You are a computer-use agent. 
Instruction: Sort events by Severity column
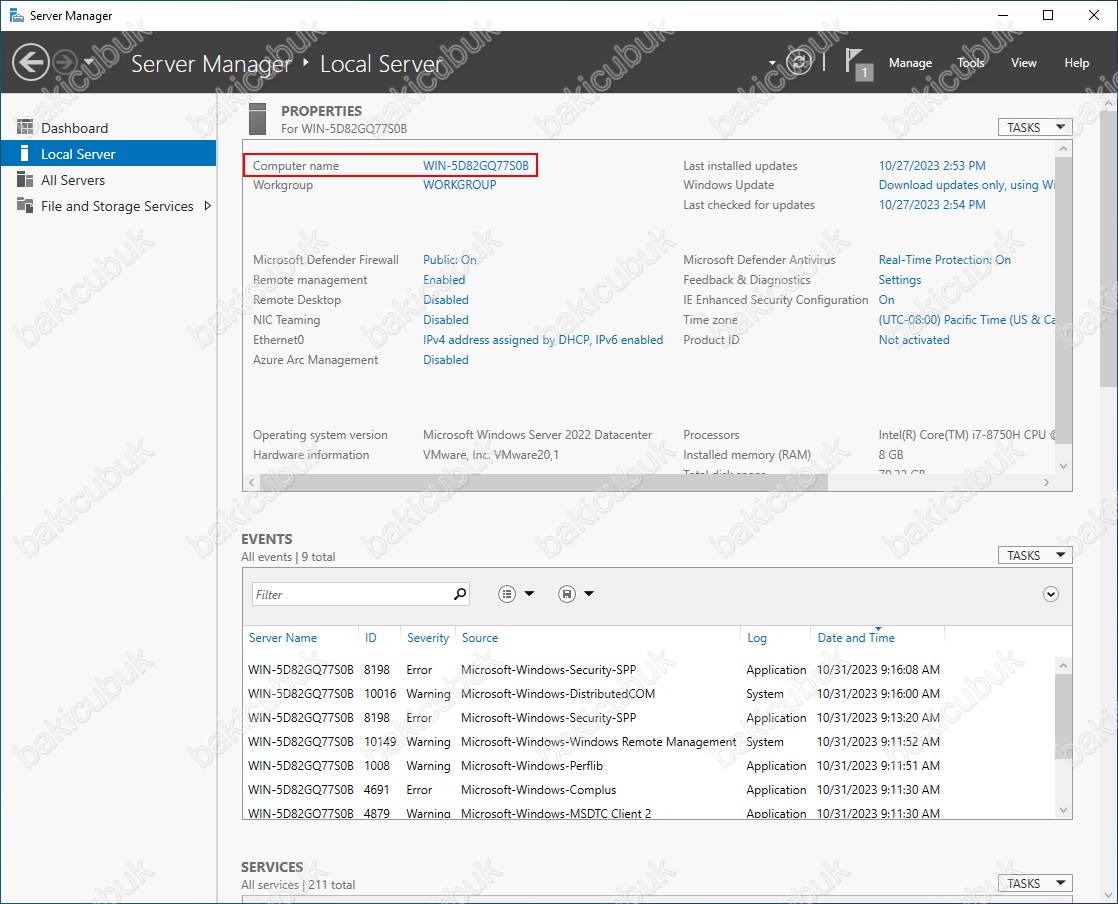[428, 637]
